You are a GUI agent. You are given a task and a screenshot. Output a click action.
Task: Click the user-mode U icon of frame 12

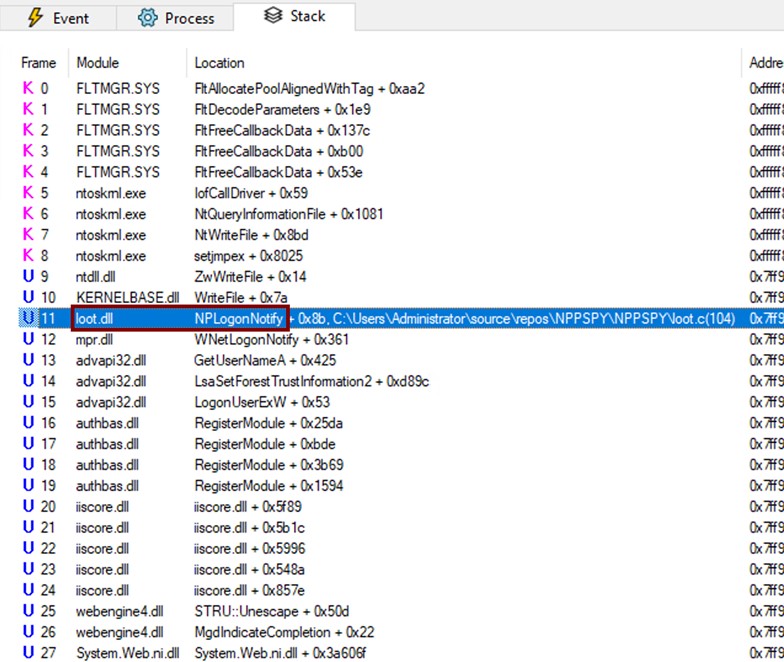point(28,339)
